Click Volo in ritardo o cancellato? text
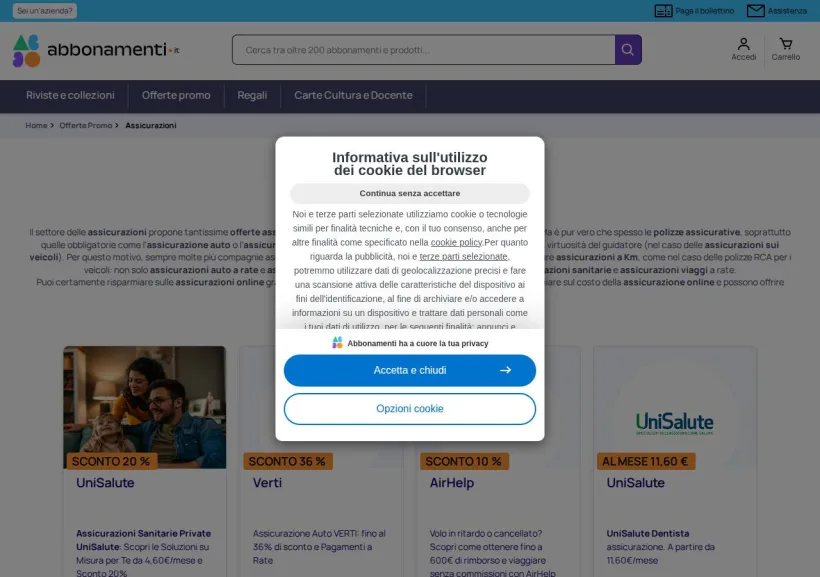The image size is (820, 577). pos(486,534)
